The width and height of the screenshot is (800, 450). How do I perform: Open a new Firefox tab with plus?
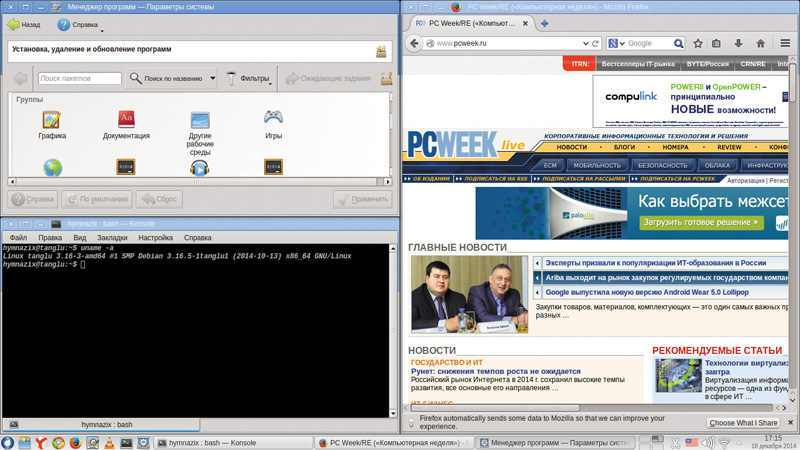[x=544, y=23]
